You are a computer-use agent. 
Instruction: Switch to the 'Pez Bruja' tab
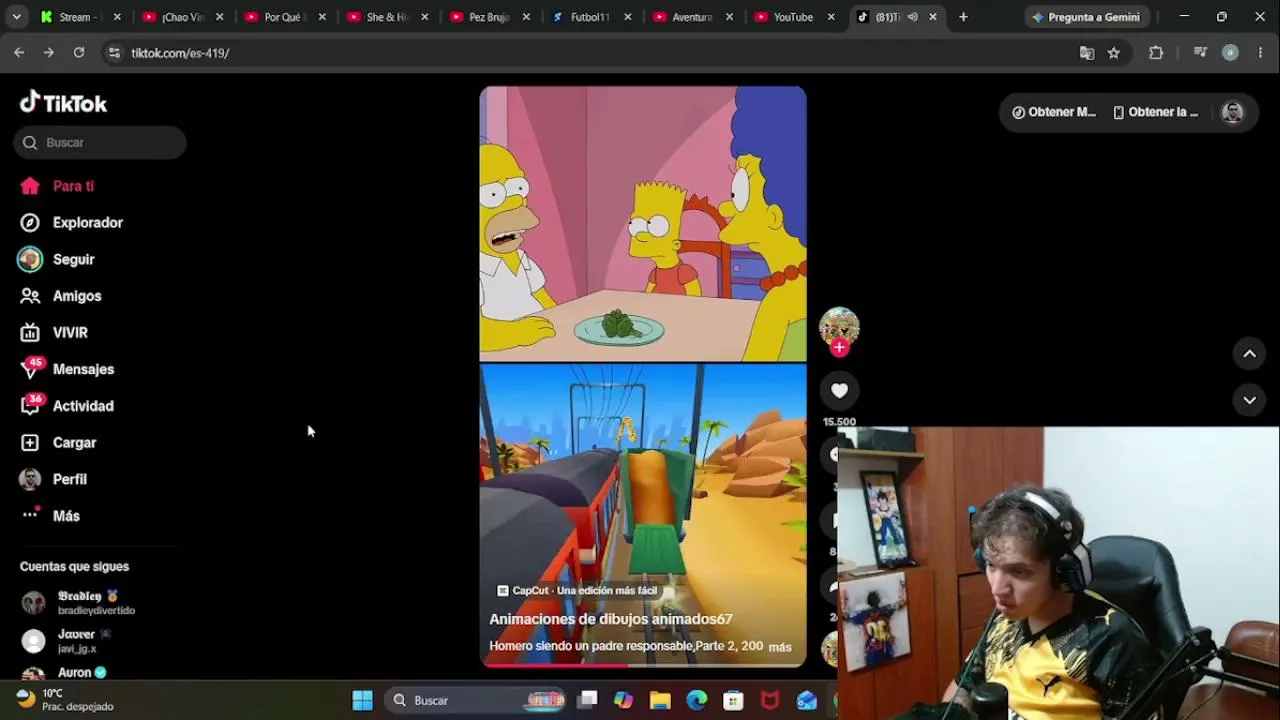(488, 17)
